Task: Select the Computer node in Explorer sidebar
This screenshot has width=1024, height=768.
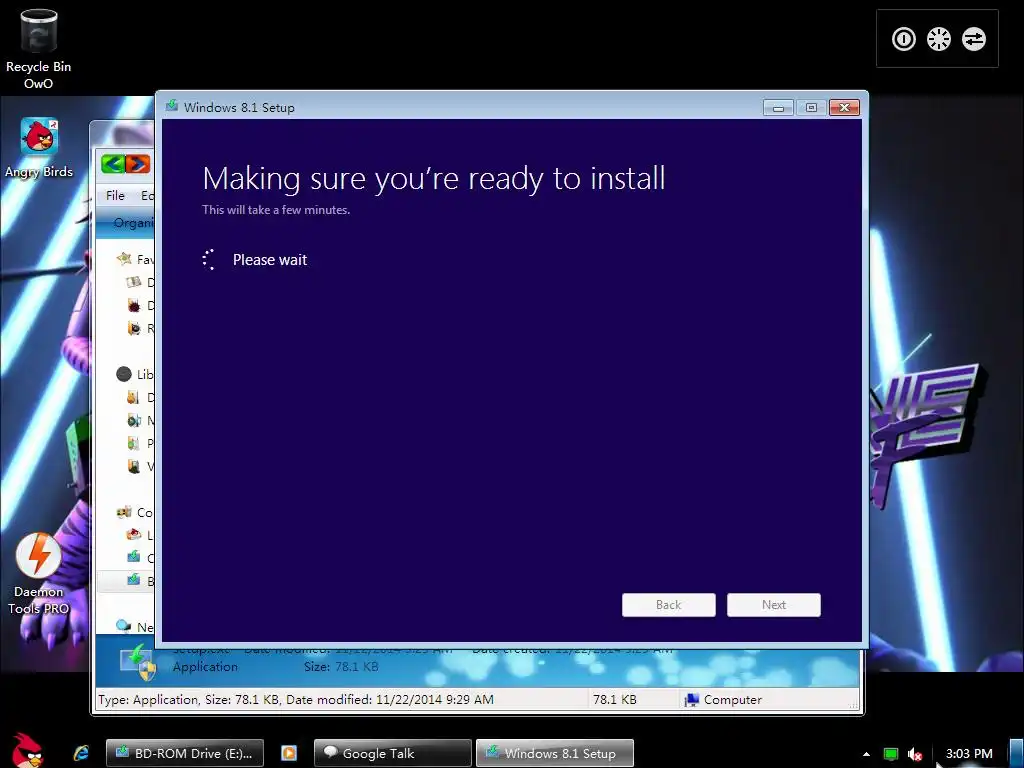Action: 124,512
